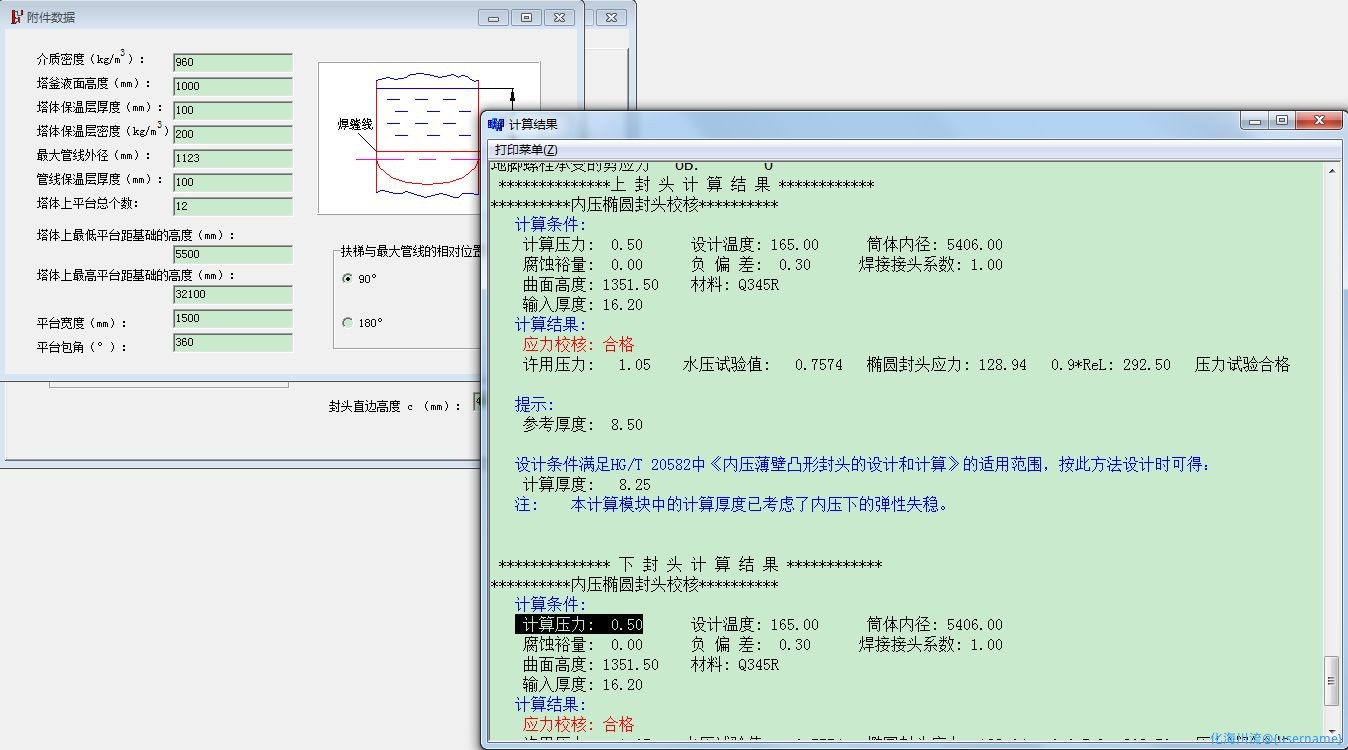Click the results scrollbar down arrow
Screen dimensions: 1348x750
click(x=1332, y=731)
